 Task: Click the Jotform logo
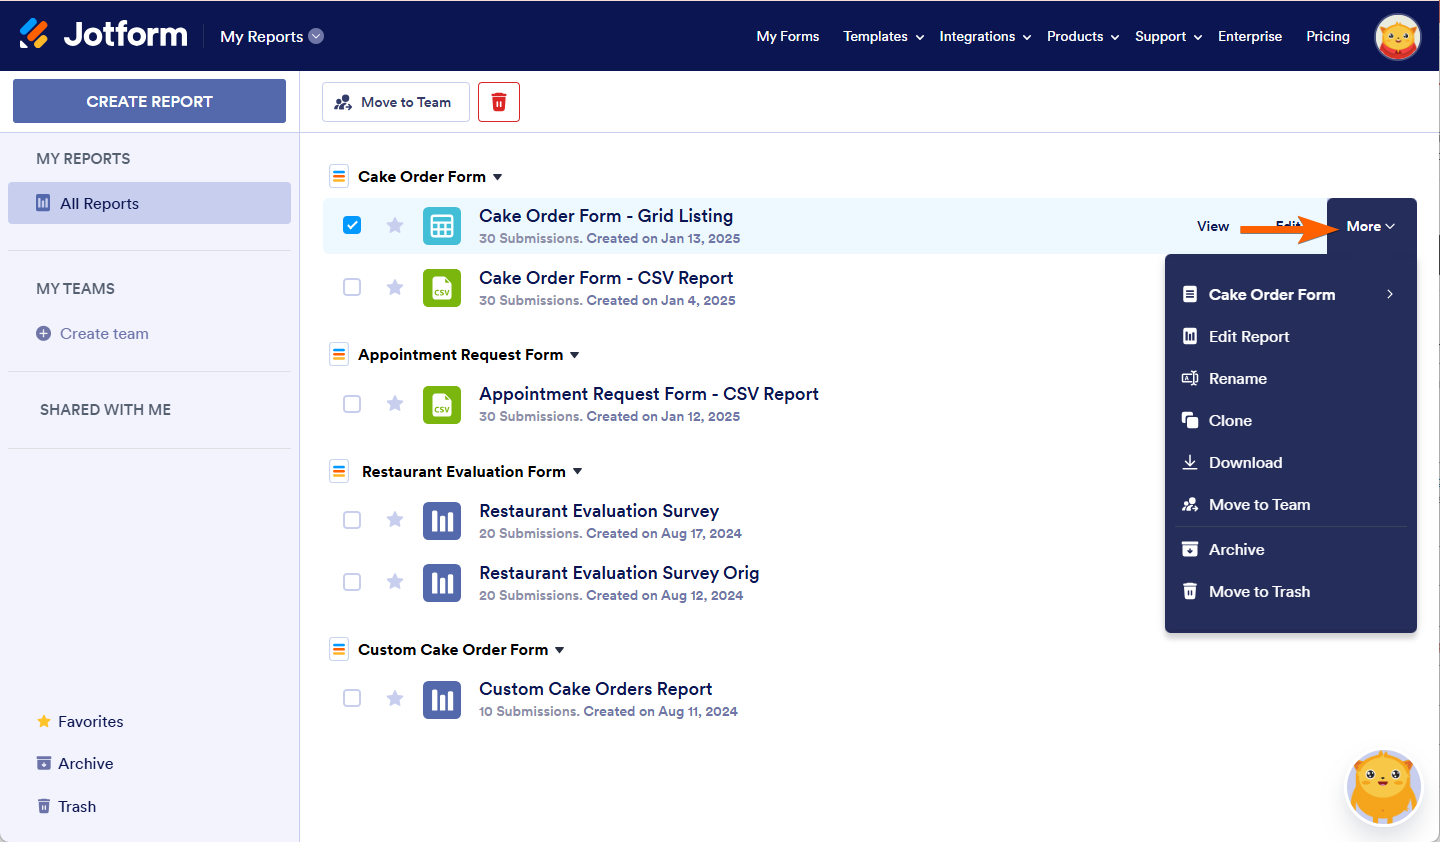[104, 35]
